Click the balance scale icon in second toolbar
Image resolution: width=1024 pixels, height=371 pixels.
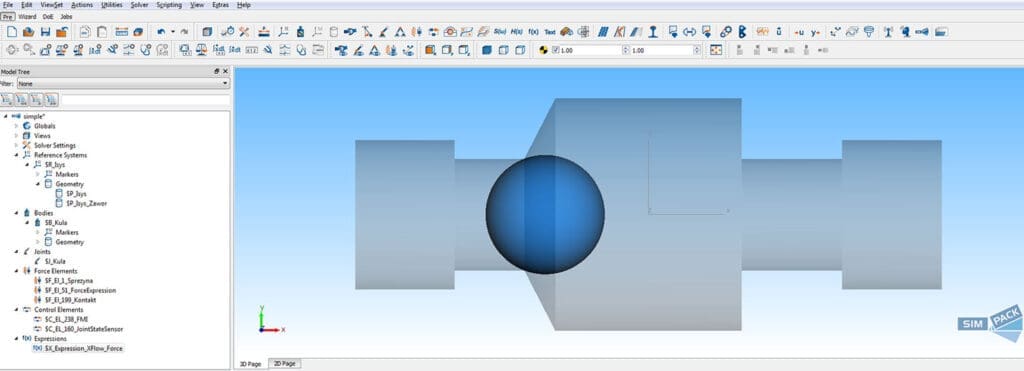(x=202, y=50)
